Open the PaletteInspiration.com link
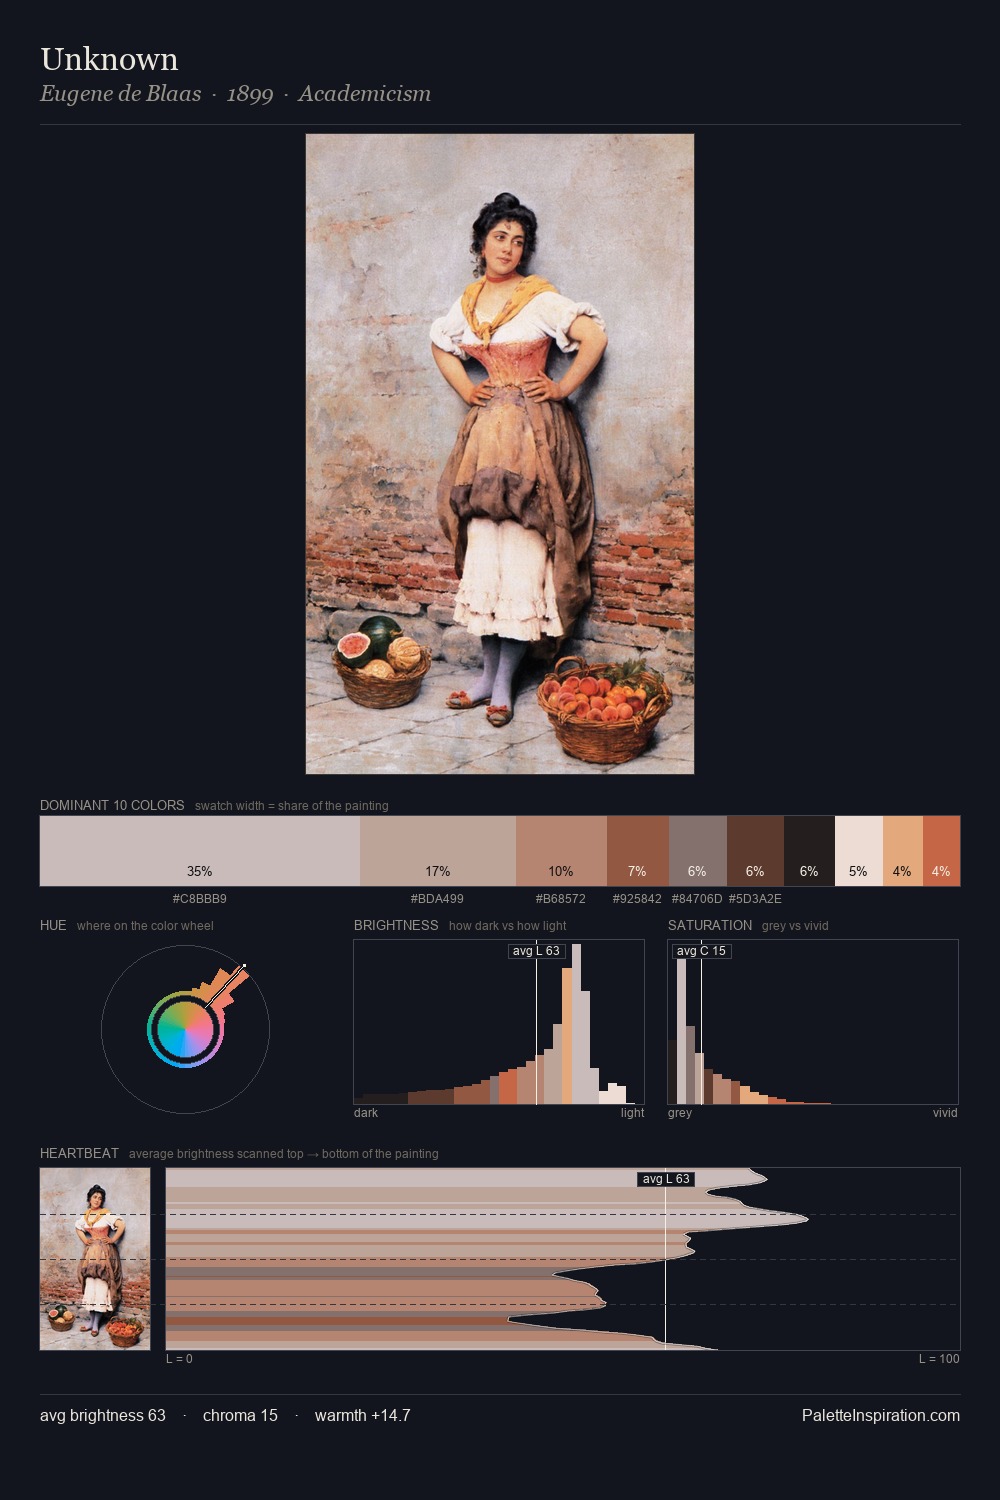The width and height of the screenshot is (1000, 1500). [881, 1415]
